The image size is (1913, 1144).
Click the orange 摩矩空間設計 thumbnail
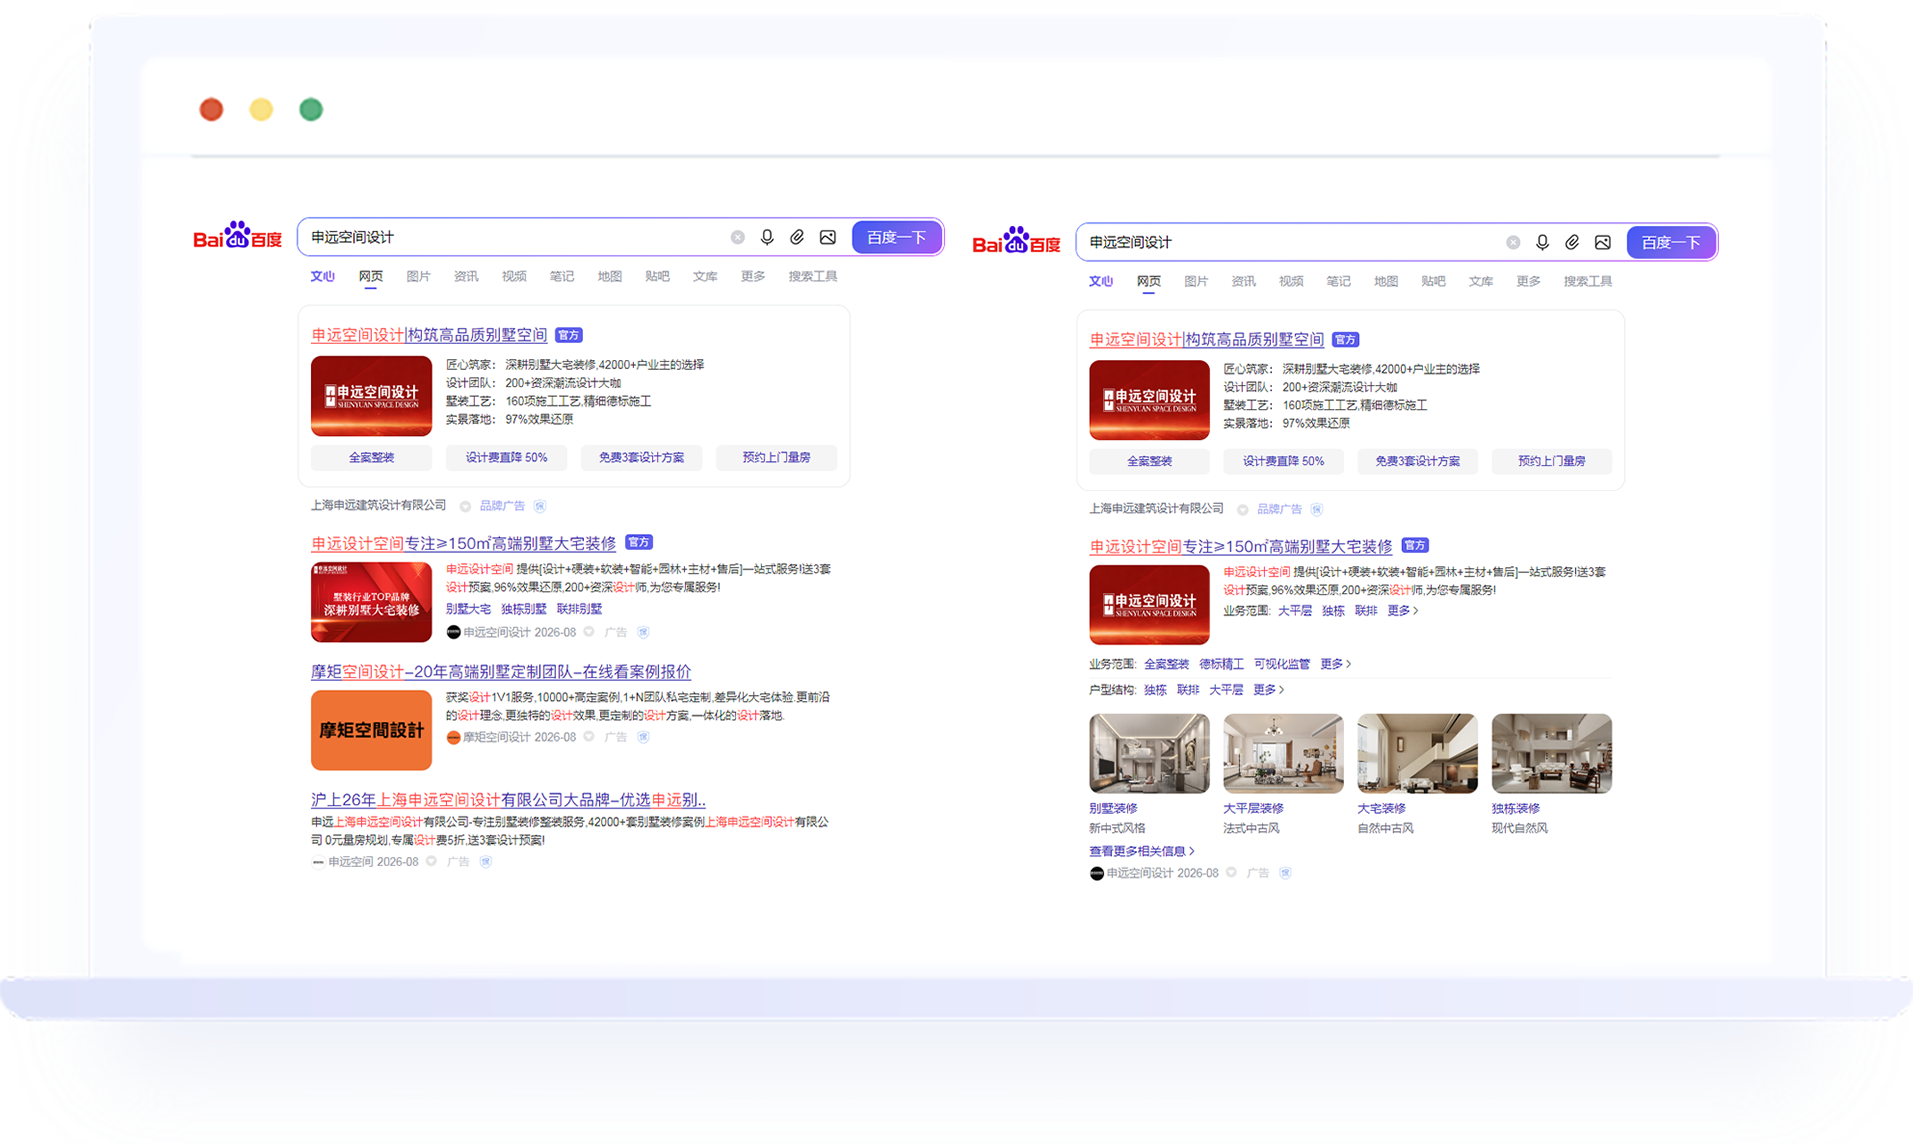(x=371, y=730)
